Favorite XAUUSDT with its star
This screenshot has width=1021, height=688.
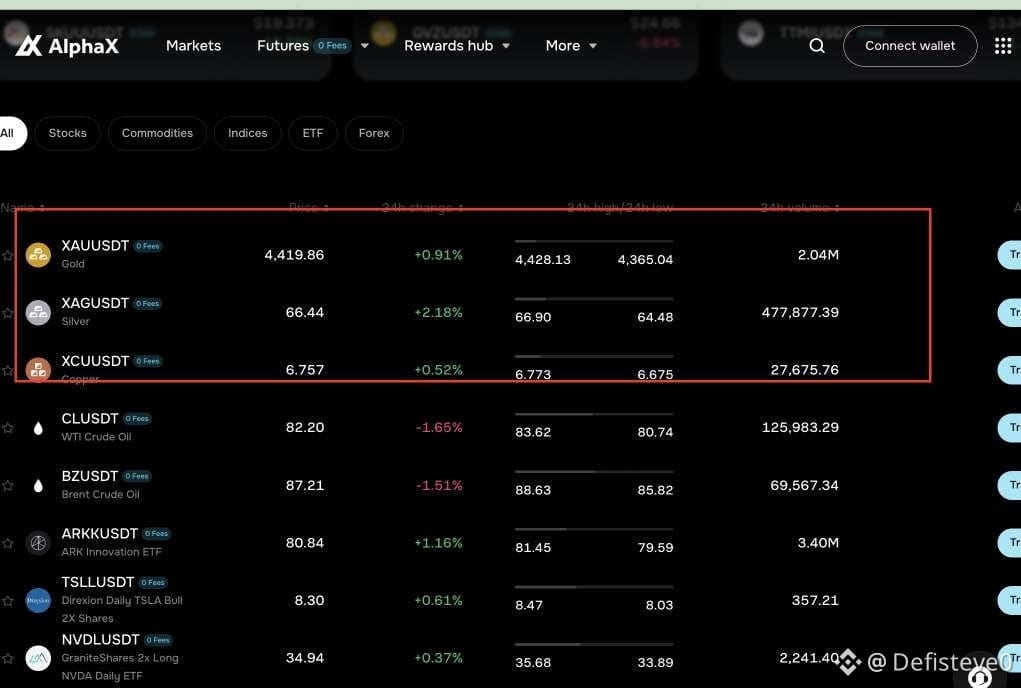point(7,256)
